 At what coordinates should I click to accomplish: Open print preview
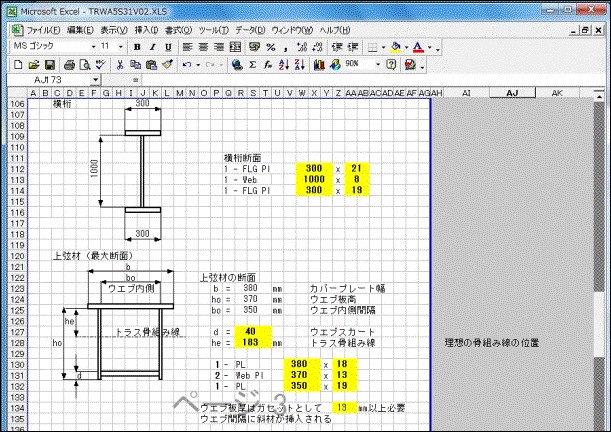(x=85, y=65)
